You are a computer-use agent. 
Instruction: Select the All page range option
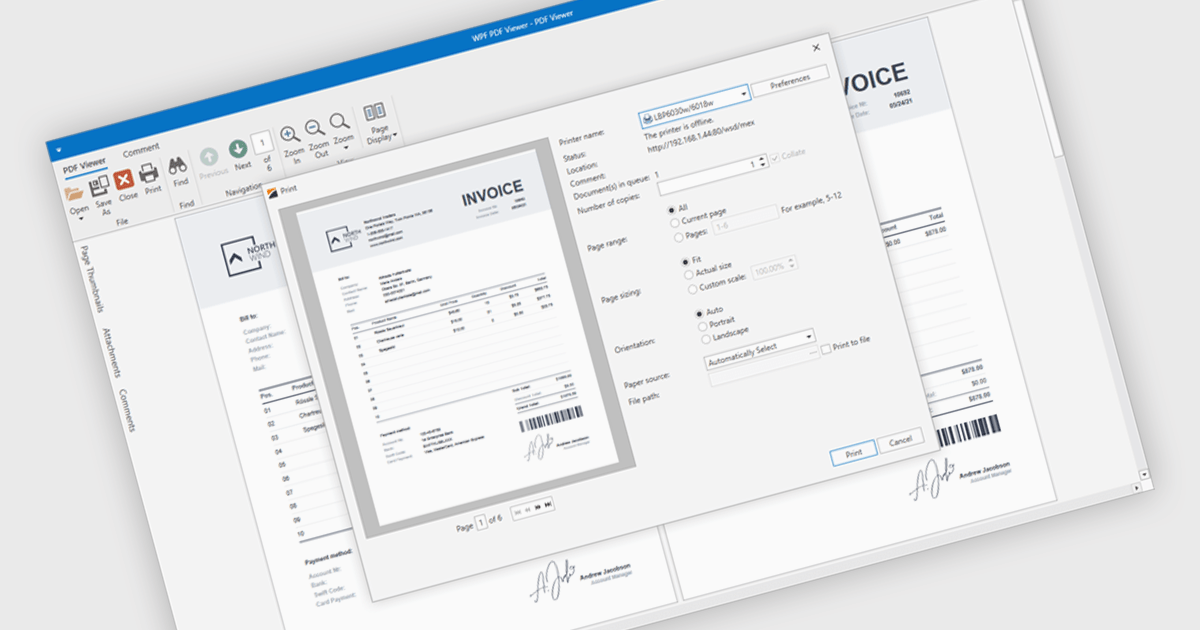tap(670, 211)
